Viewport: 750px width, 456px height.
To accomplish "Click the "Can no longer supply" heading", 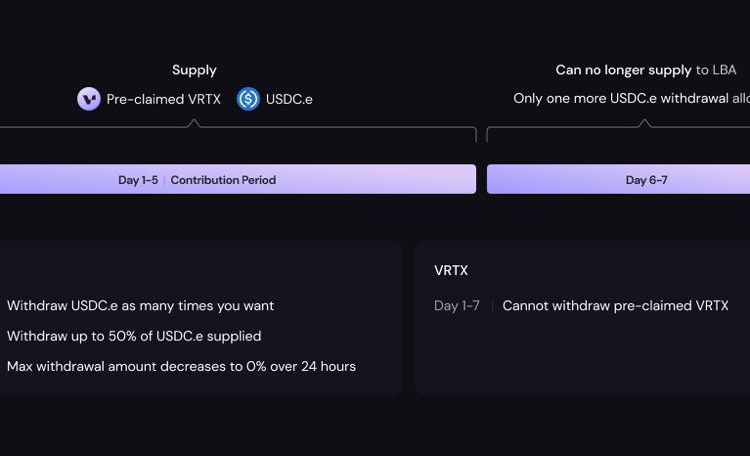I will click(x=623, y=70).
